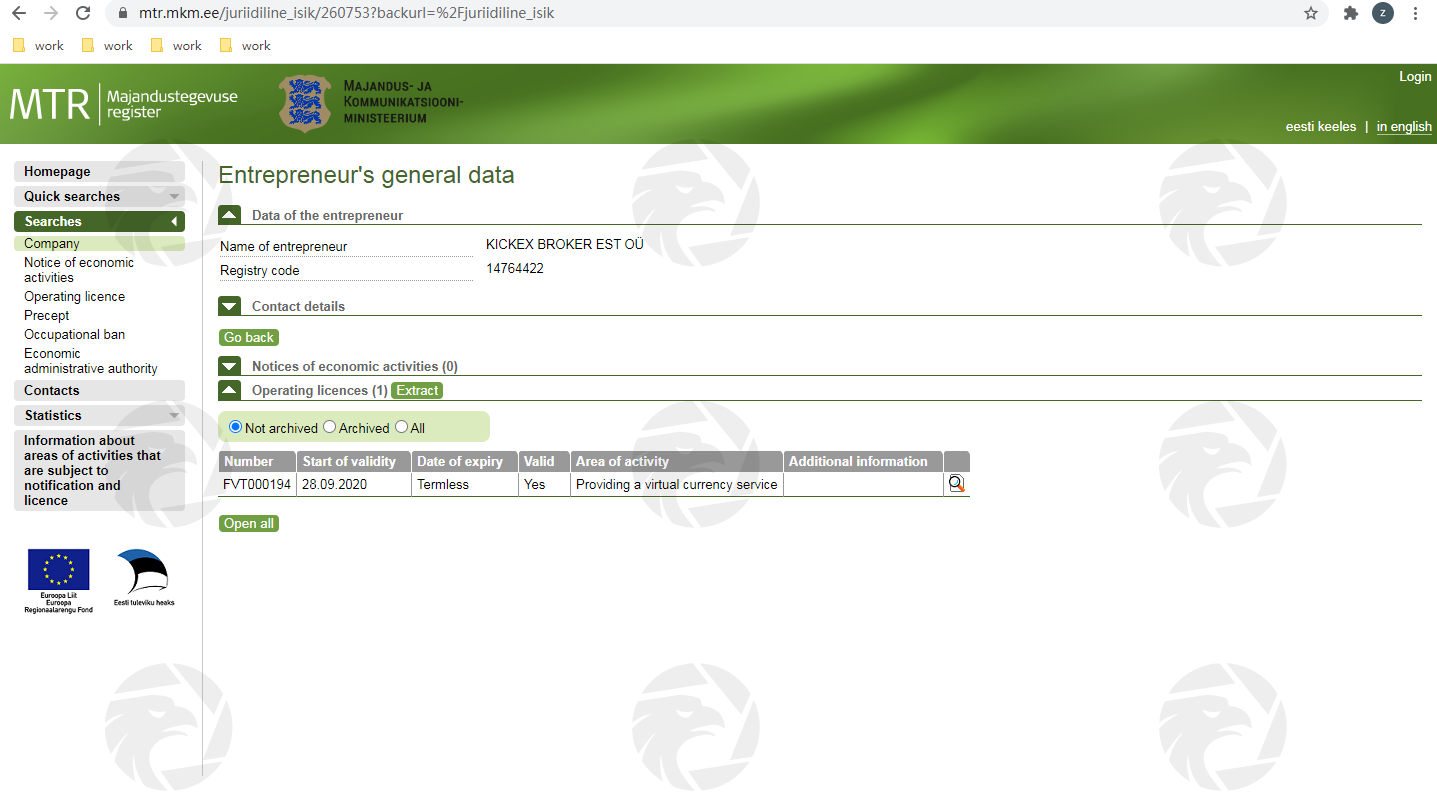Open Contacts in sidebar
This screenshot has width=1437, height=806.
pyautogui.click(x=99, y=391)
